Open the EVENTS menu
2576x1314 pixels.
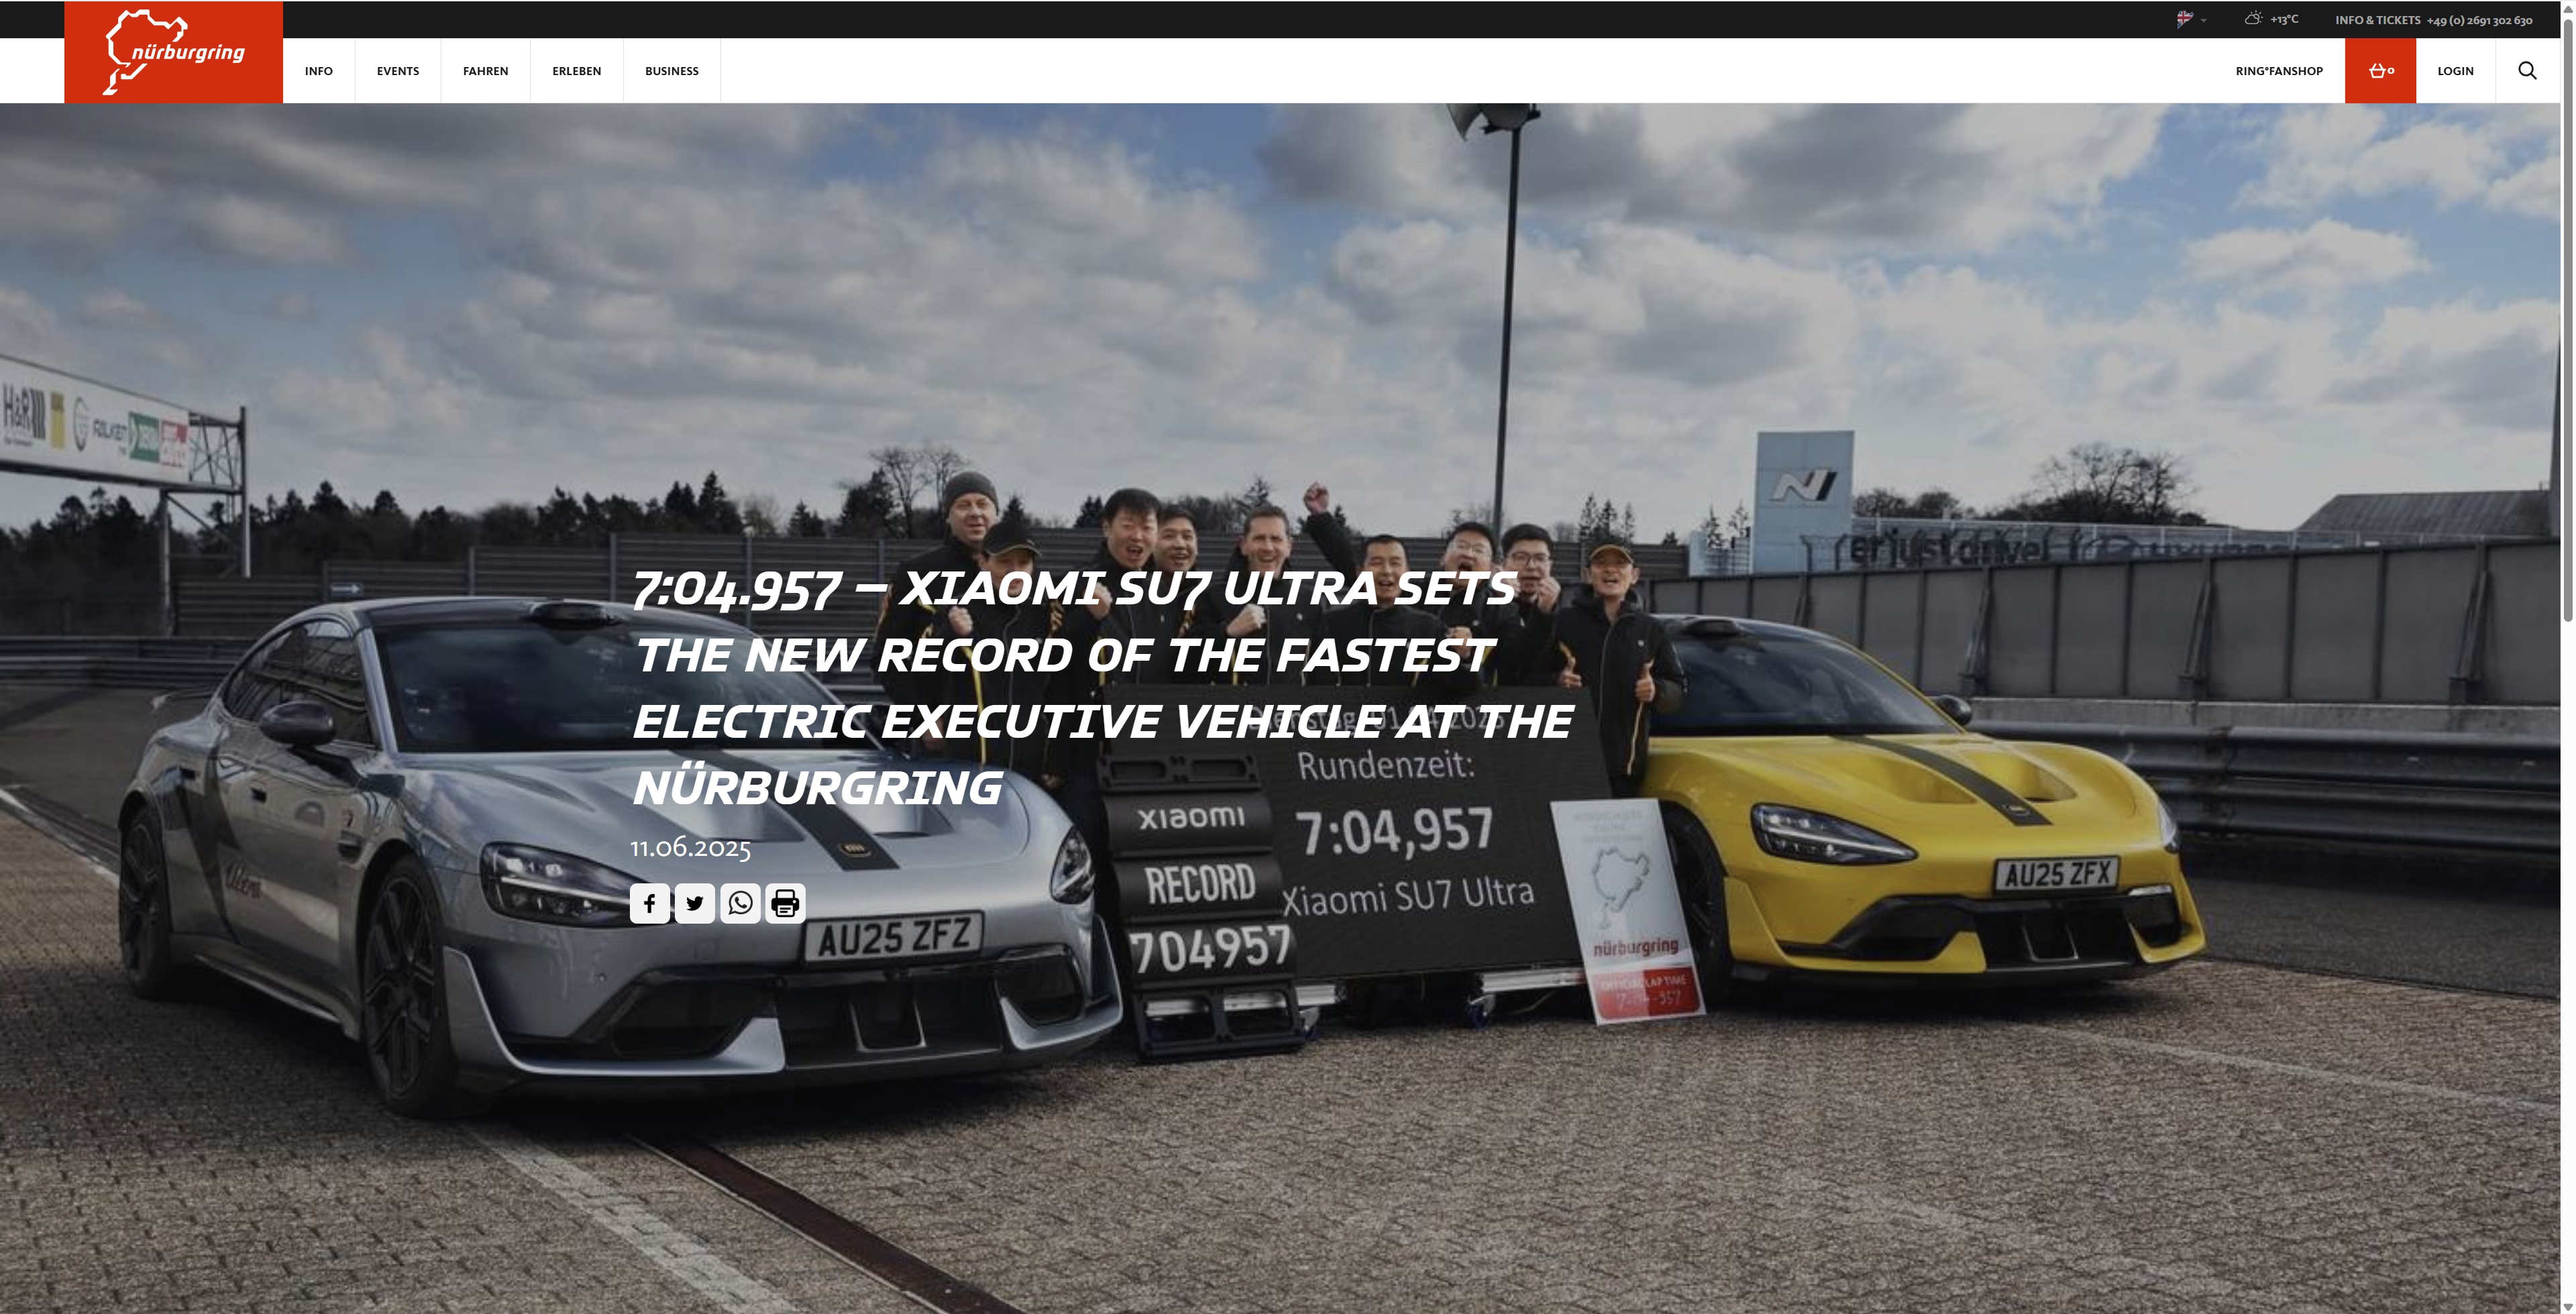[398, 71]
